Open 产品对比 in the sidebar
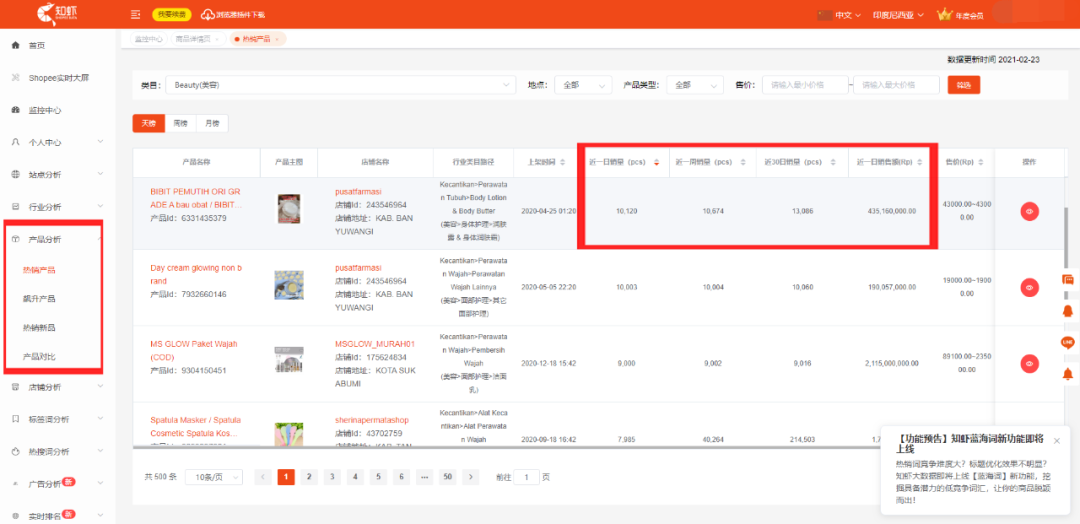The width and height of the screenshot is (1080, 524). click(x=39, y=357)
